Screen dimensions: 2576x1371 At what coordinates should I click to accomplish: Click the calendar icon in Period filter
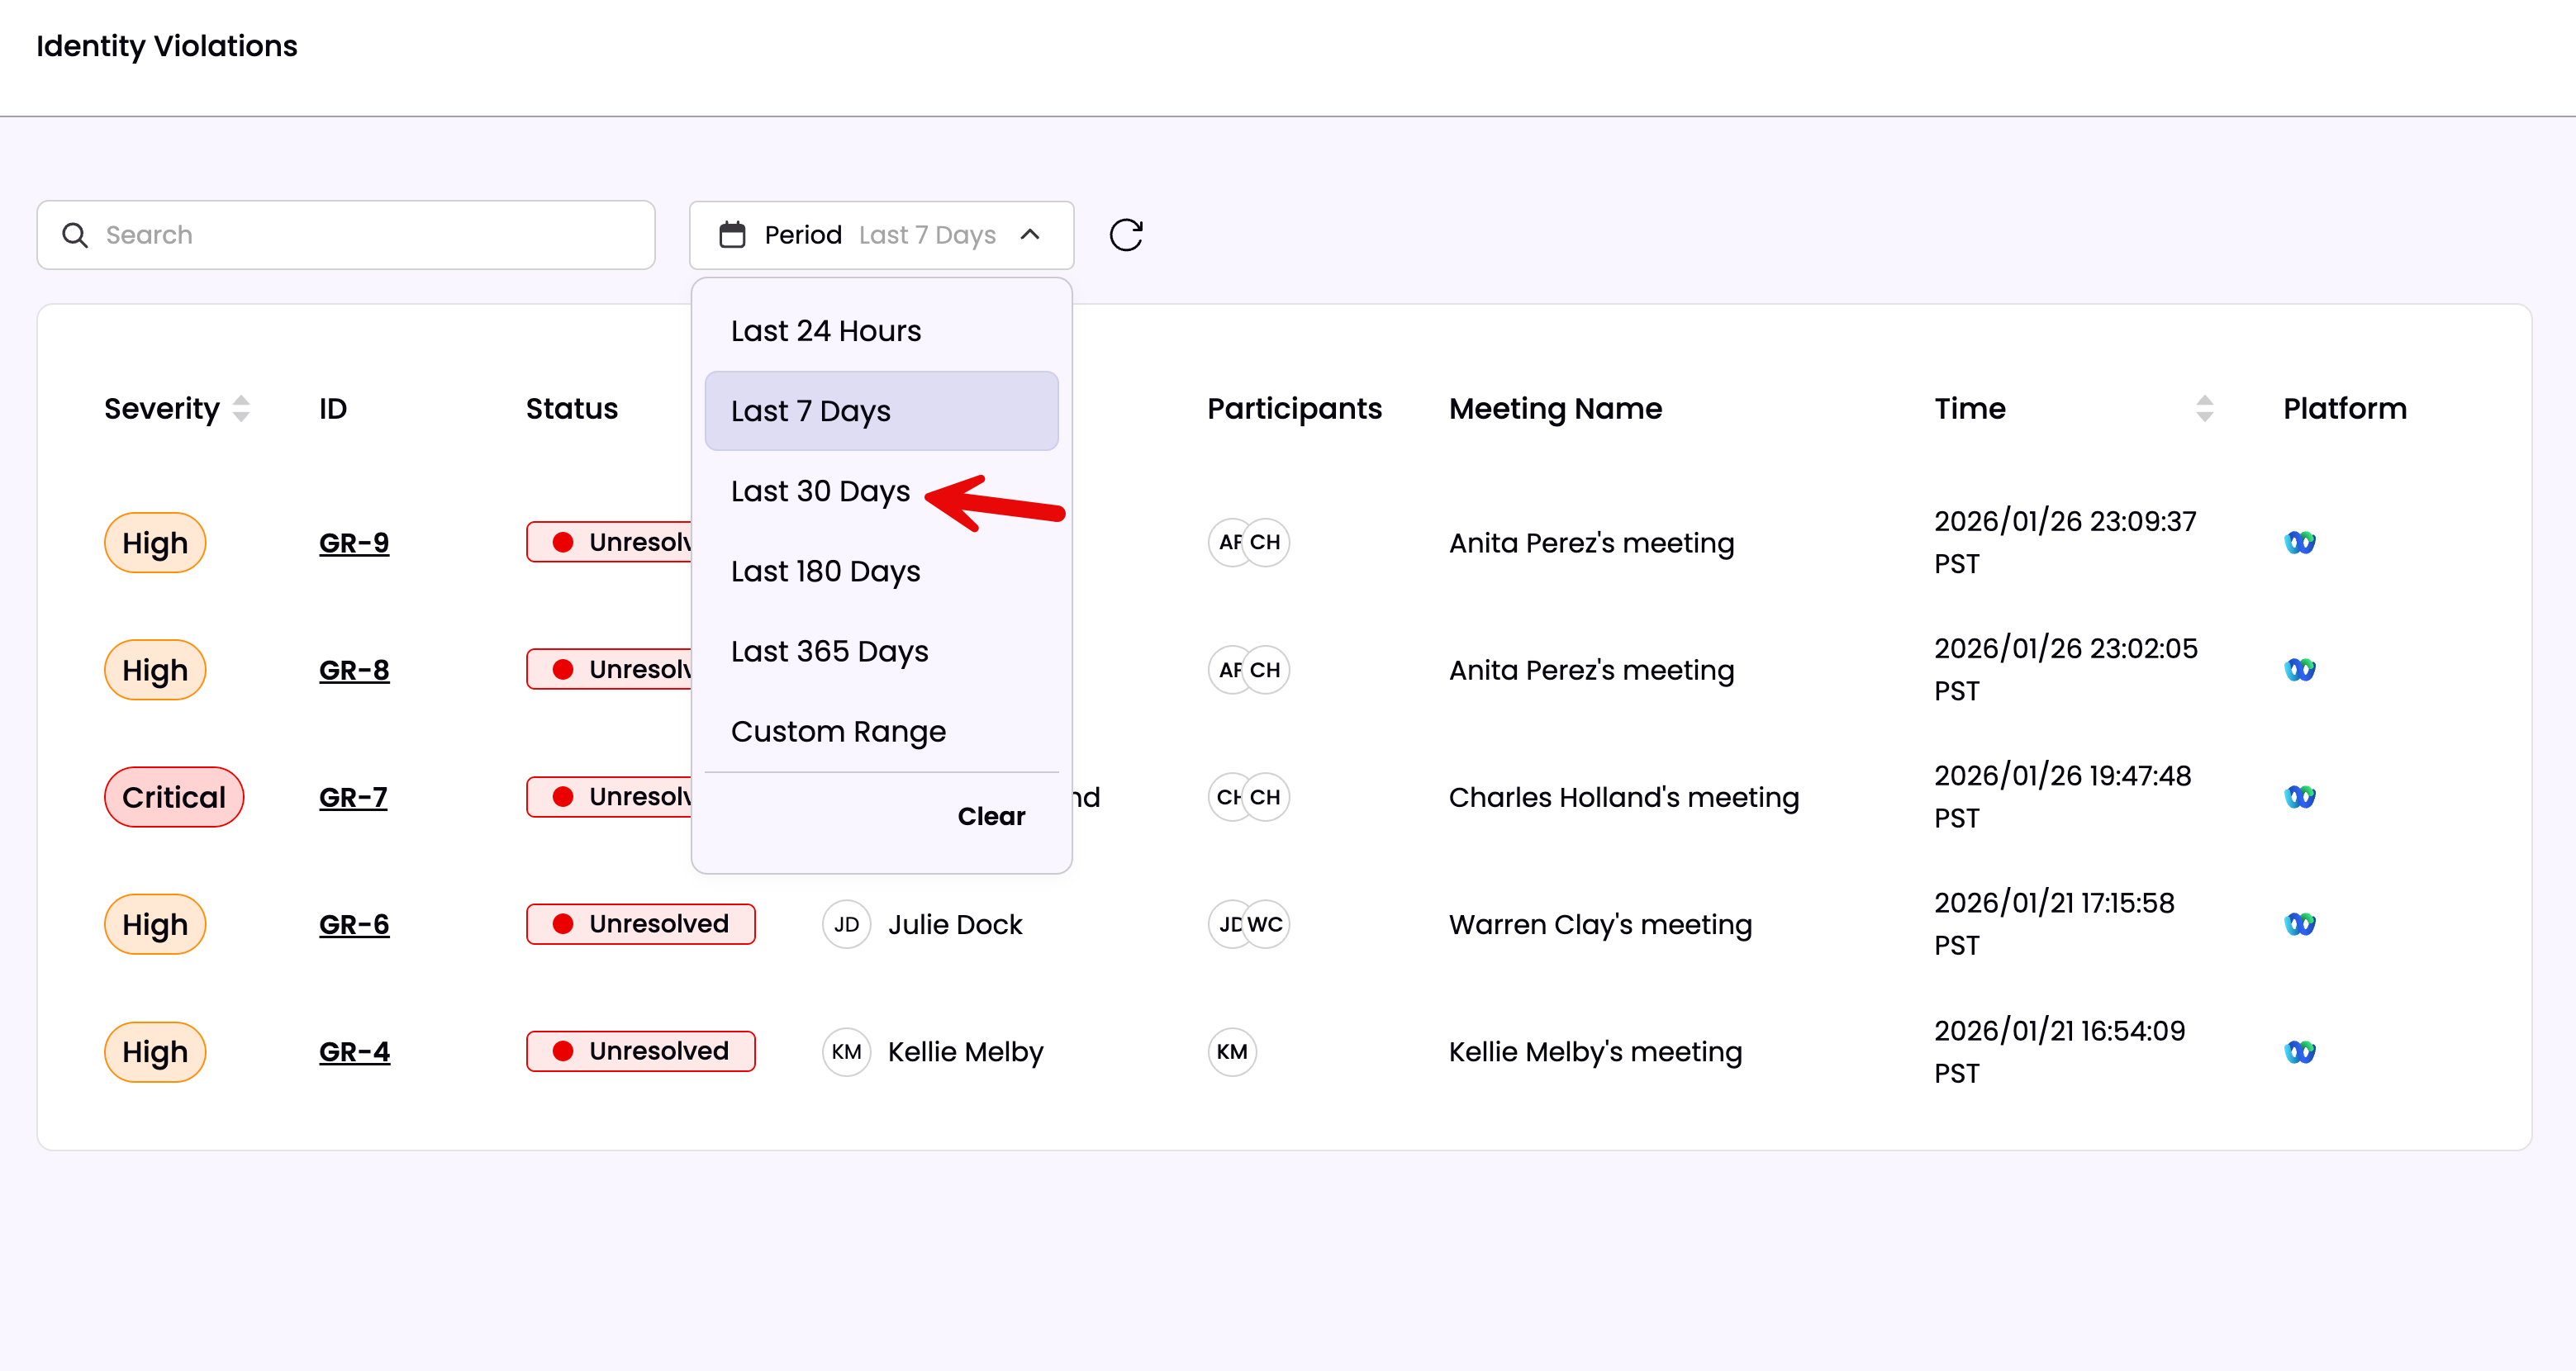(x=732, y=235)
